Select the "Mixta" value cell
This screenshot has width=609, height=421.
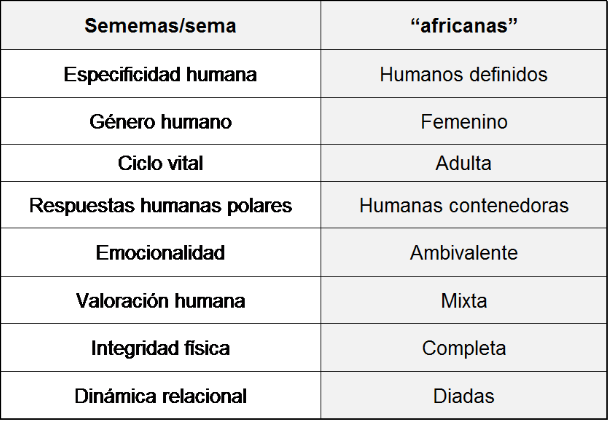tap(463, 300)
